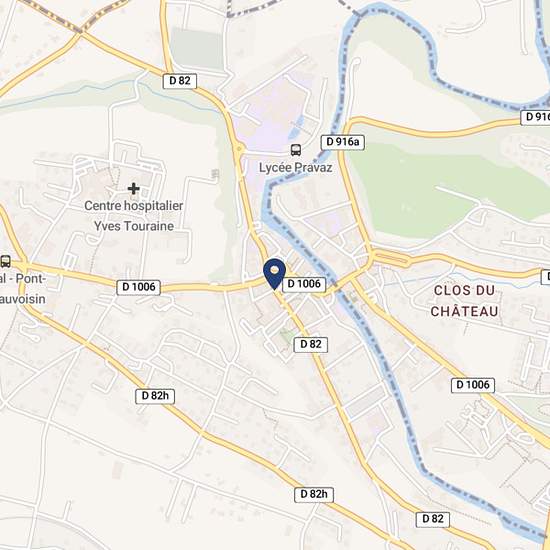Click the roundabout on D 82 near Lycée
Screen dimensions: 550x550
pyautogui.click(x=239, y=149)
